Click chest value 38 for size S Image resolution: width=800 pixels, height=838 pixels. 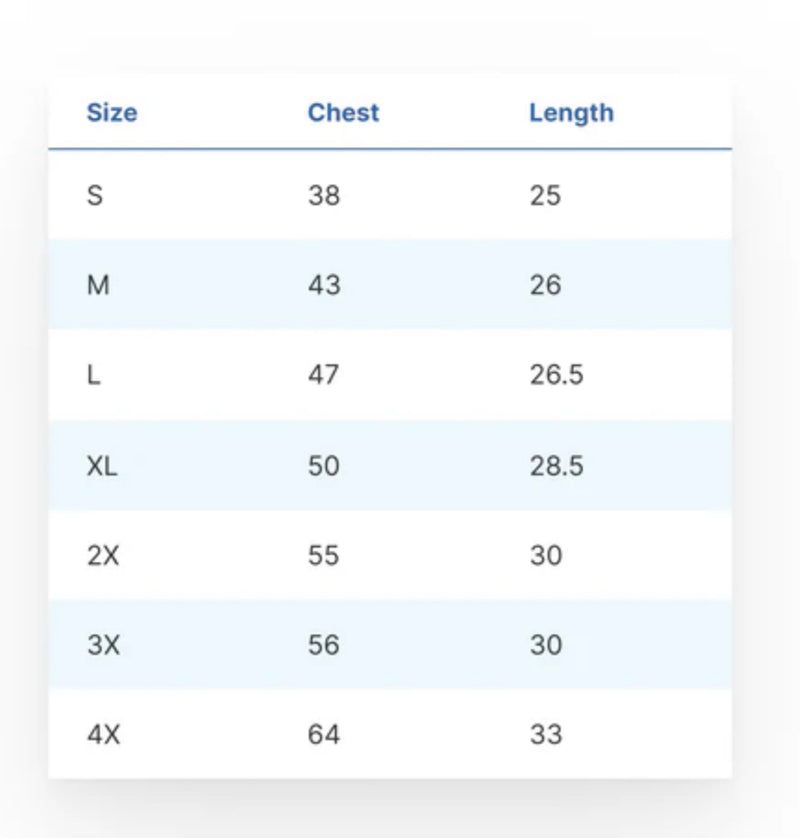point(324,195)
